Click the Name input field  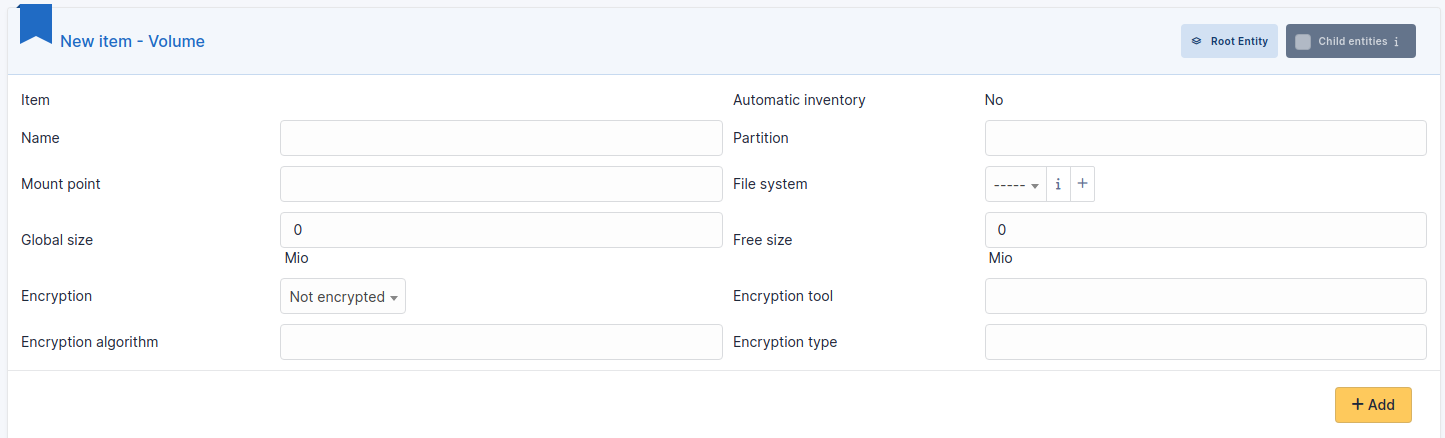(x=501, y=138)
